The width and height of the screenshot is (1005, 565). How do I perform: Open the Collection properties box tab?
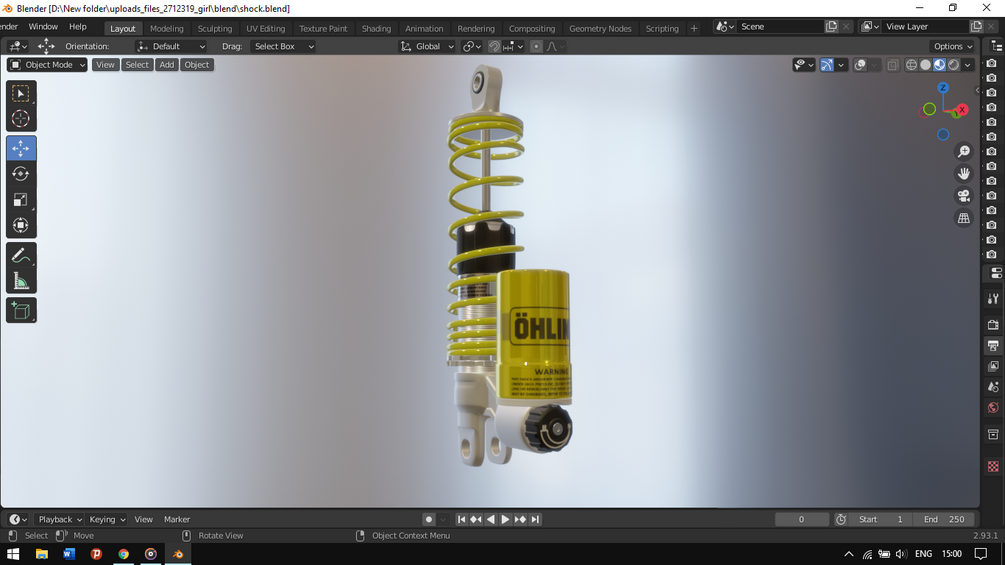tap(993, 434)
